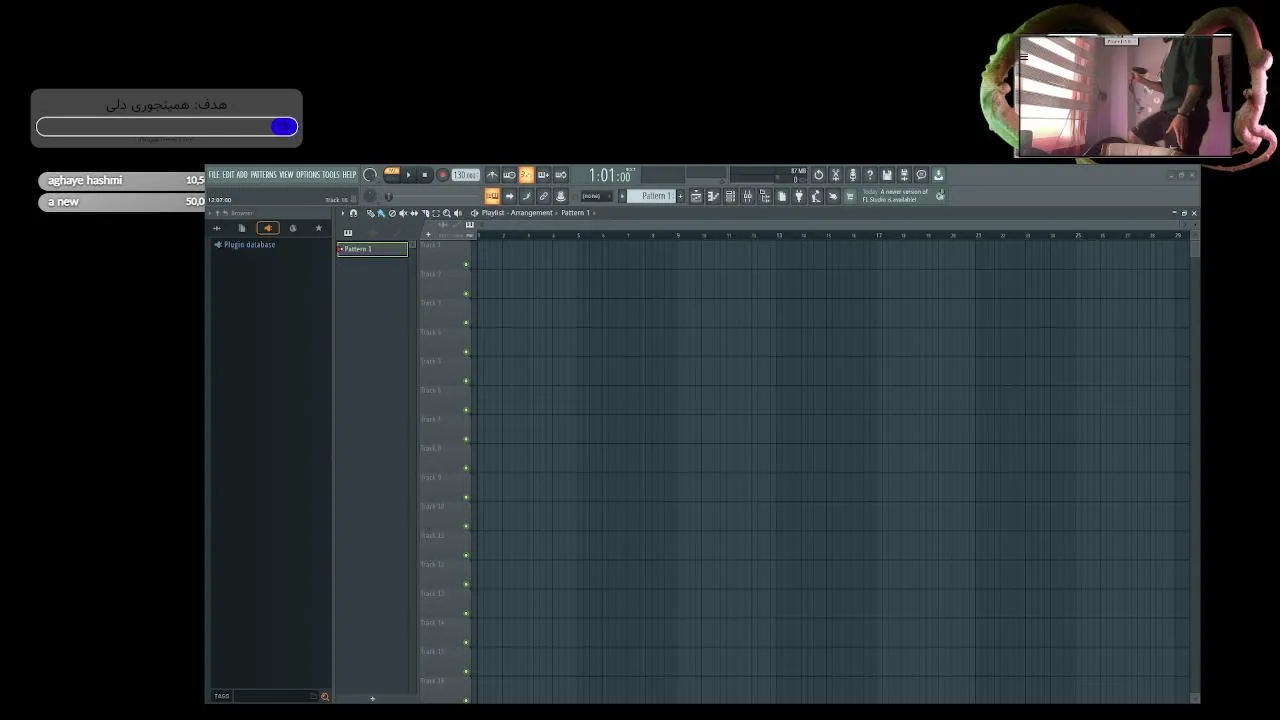Click the question mark help icon

point(870,175)
